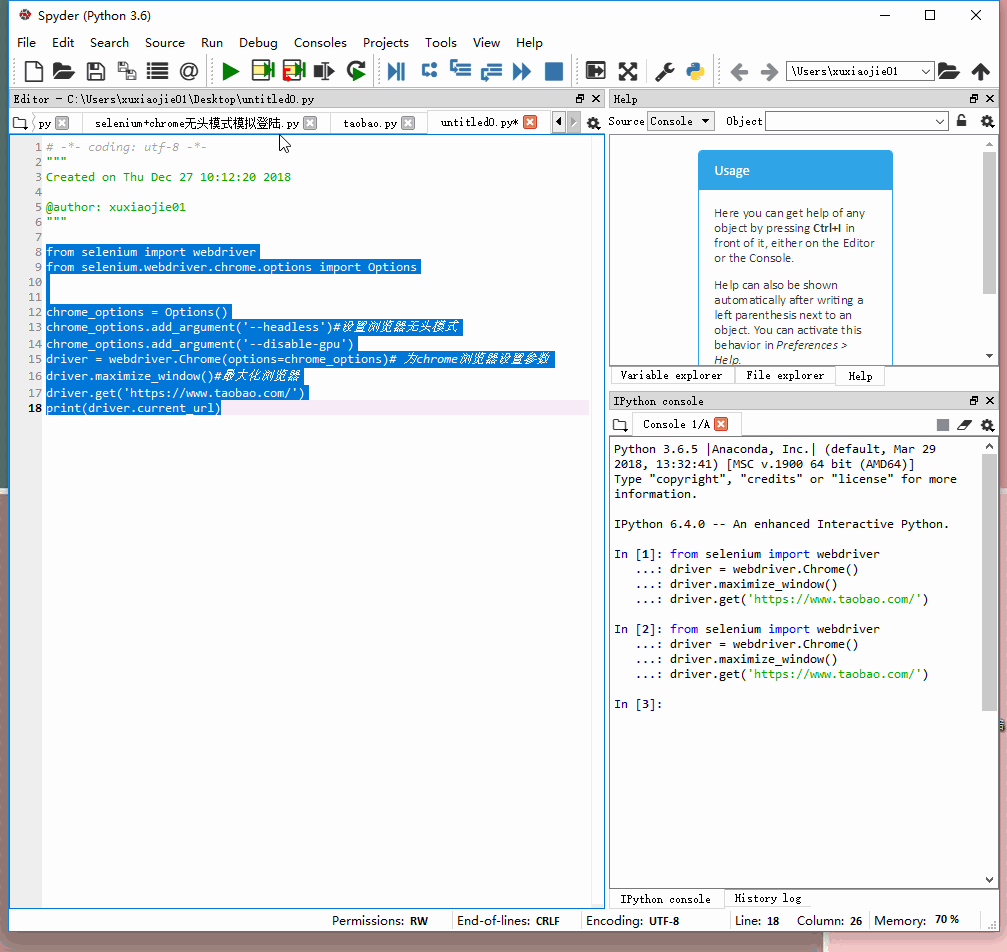Close Console 1/A tab
The height and width of the screenshot is (952, 1007).
coord(721,424)
